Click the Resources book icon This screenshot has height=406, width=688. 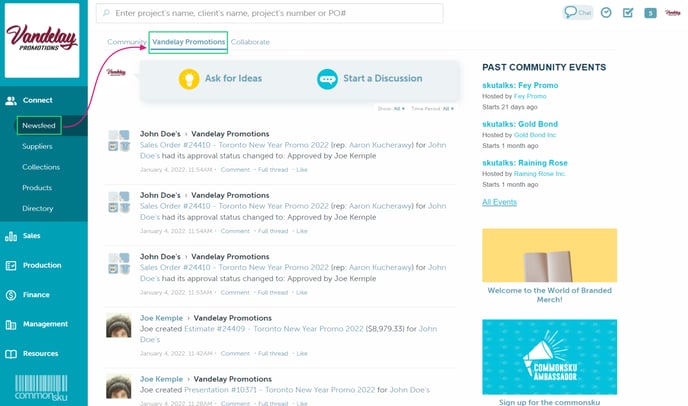(11, 354)
